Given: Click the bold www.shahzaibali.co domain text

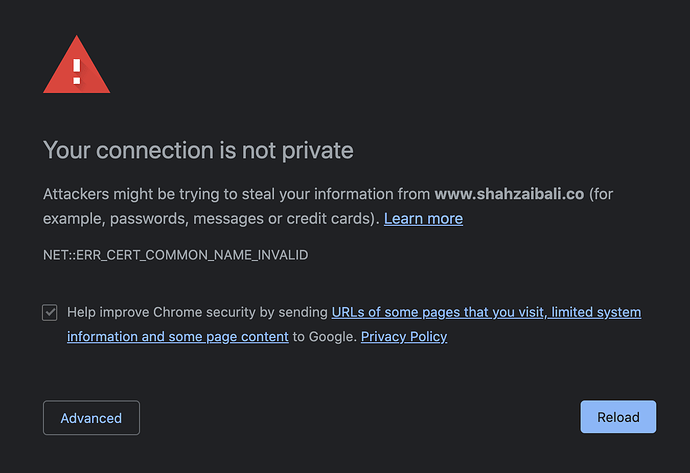Looking at the screenshot, I should tap(509, 194).
